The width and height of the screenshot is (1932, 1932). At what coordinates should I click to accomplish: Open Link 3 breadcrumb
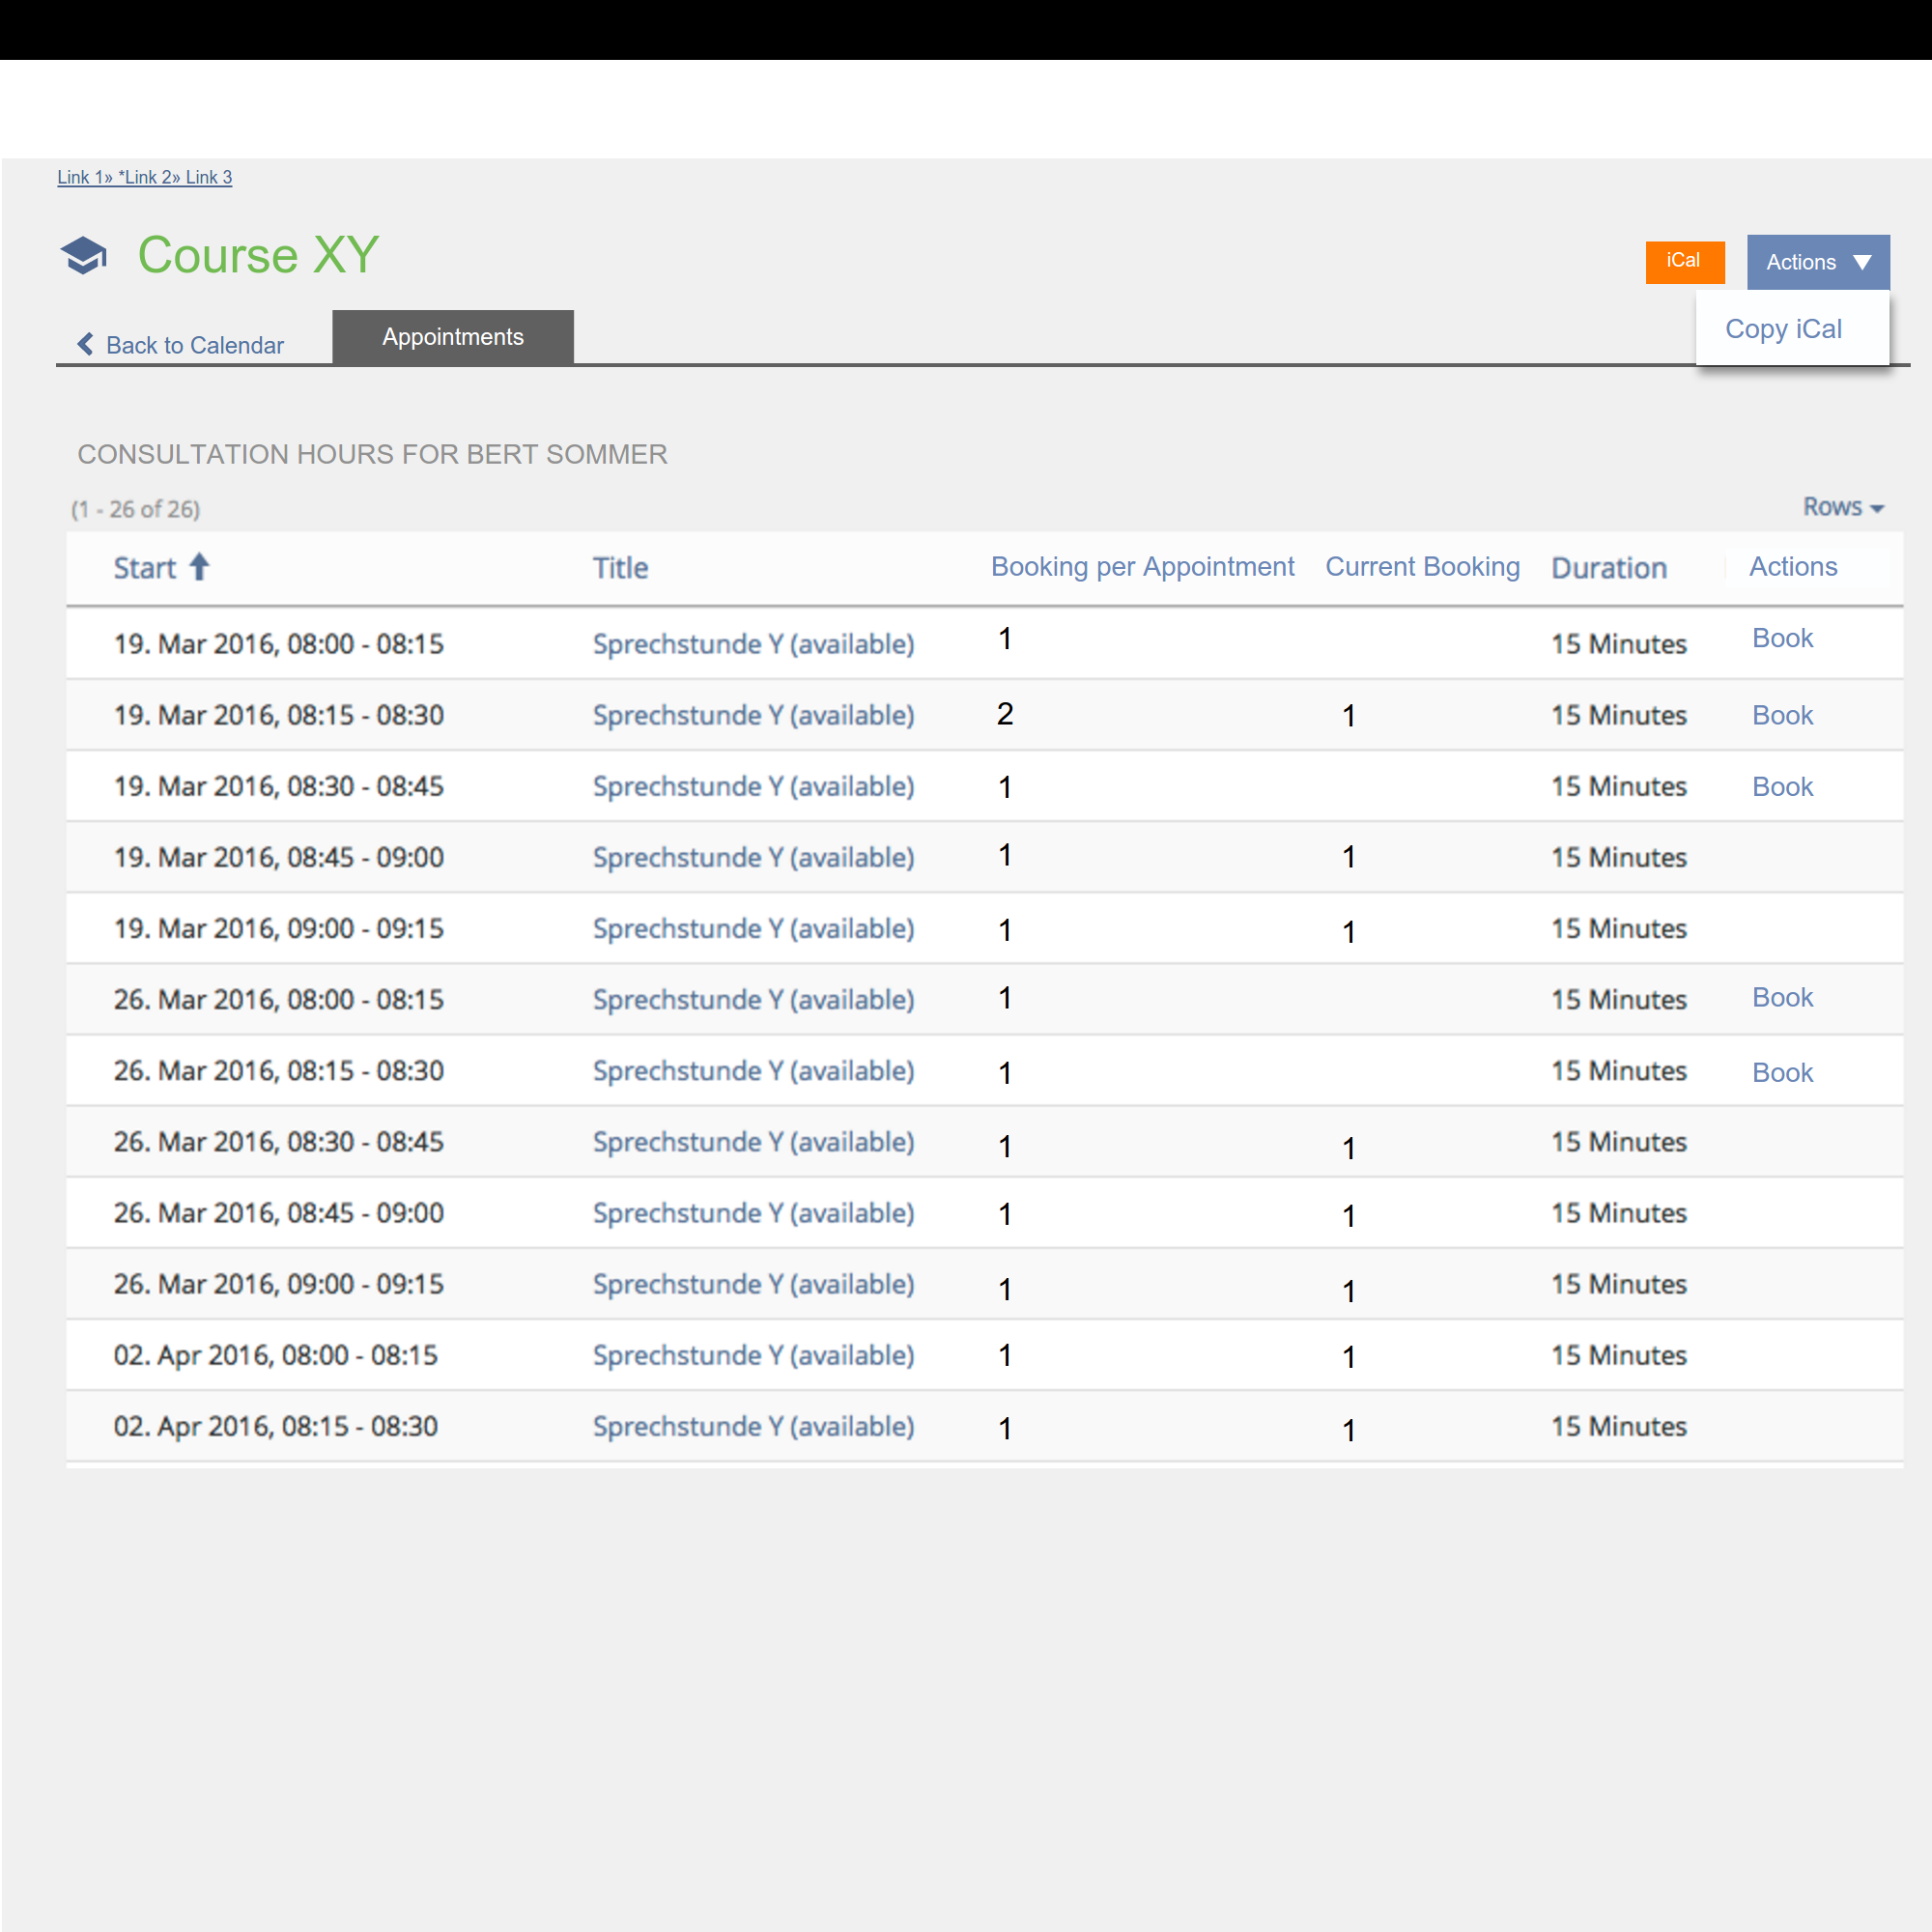pos(208,177)
